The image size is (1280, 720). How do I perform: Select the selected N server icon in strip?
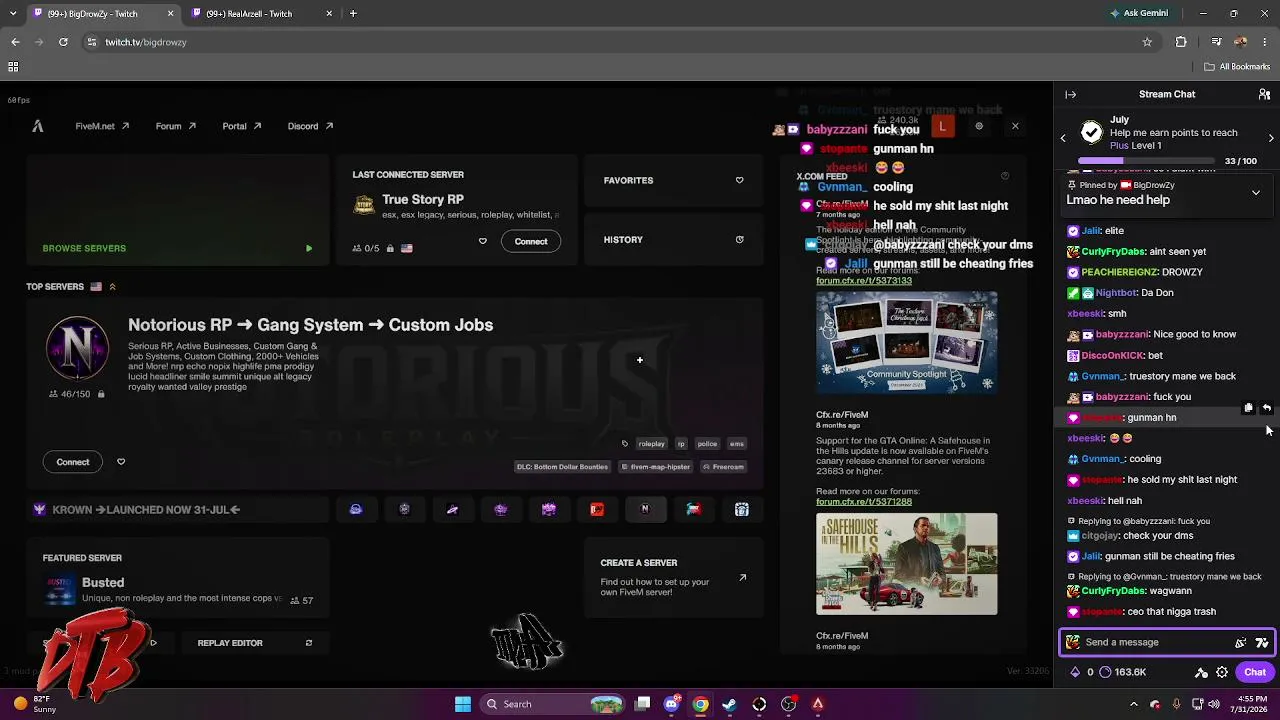[645, 509]
